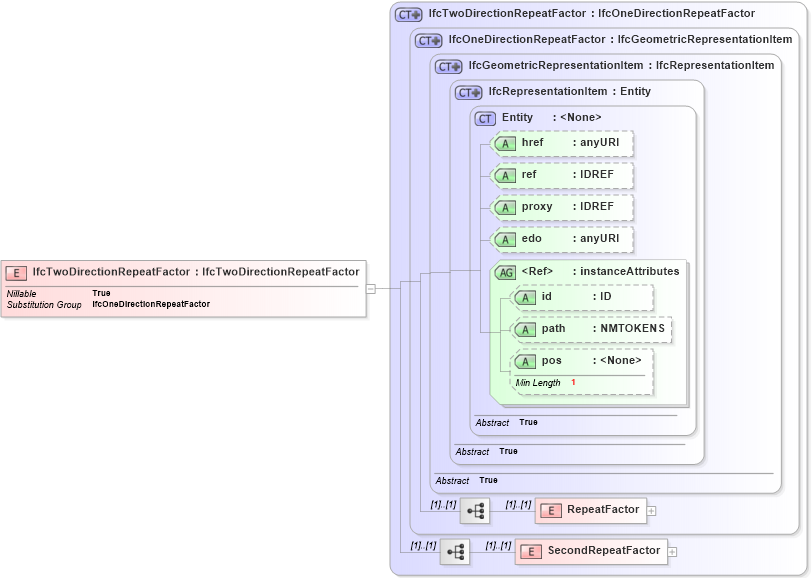Select the A icon of the proxy attribute
Screen dimensions: 812x578
[506, 207]
